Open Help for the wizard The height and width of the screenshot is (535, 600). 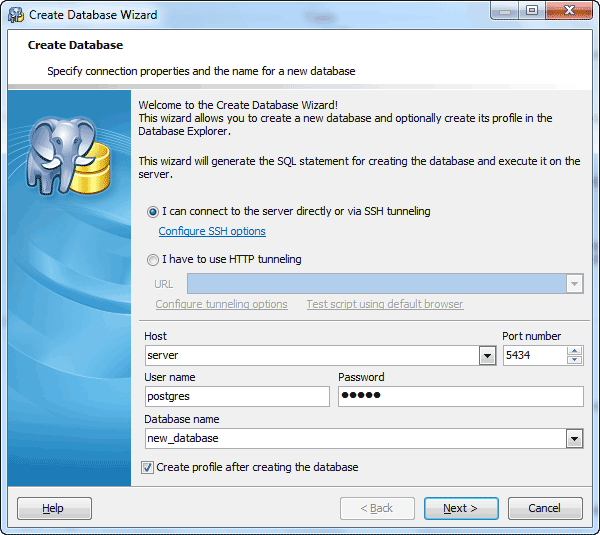(54, 508)
